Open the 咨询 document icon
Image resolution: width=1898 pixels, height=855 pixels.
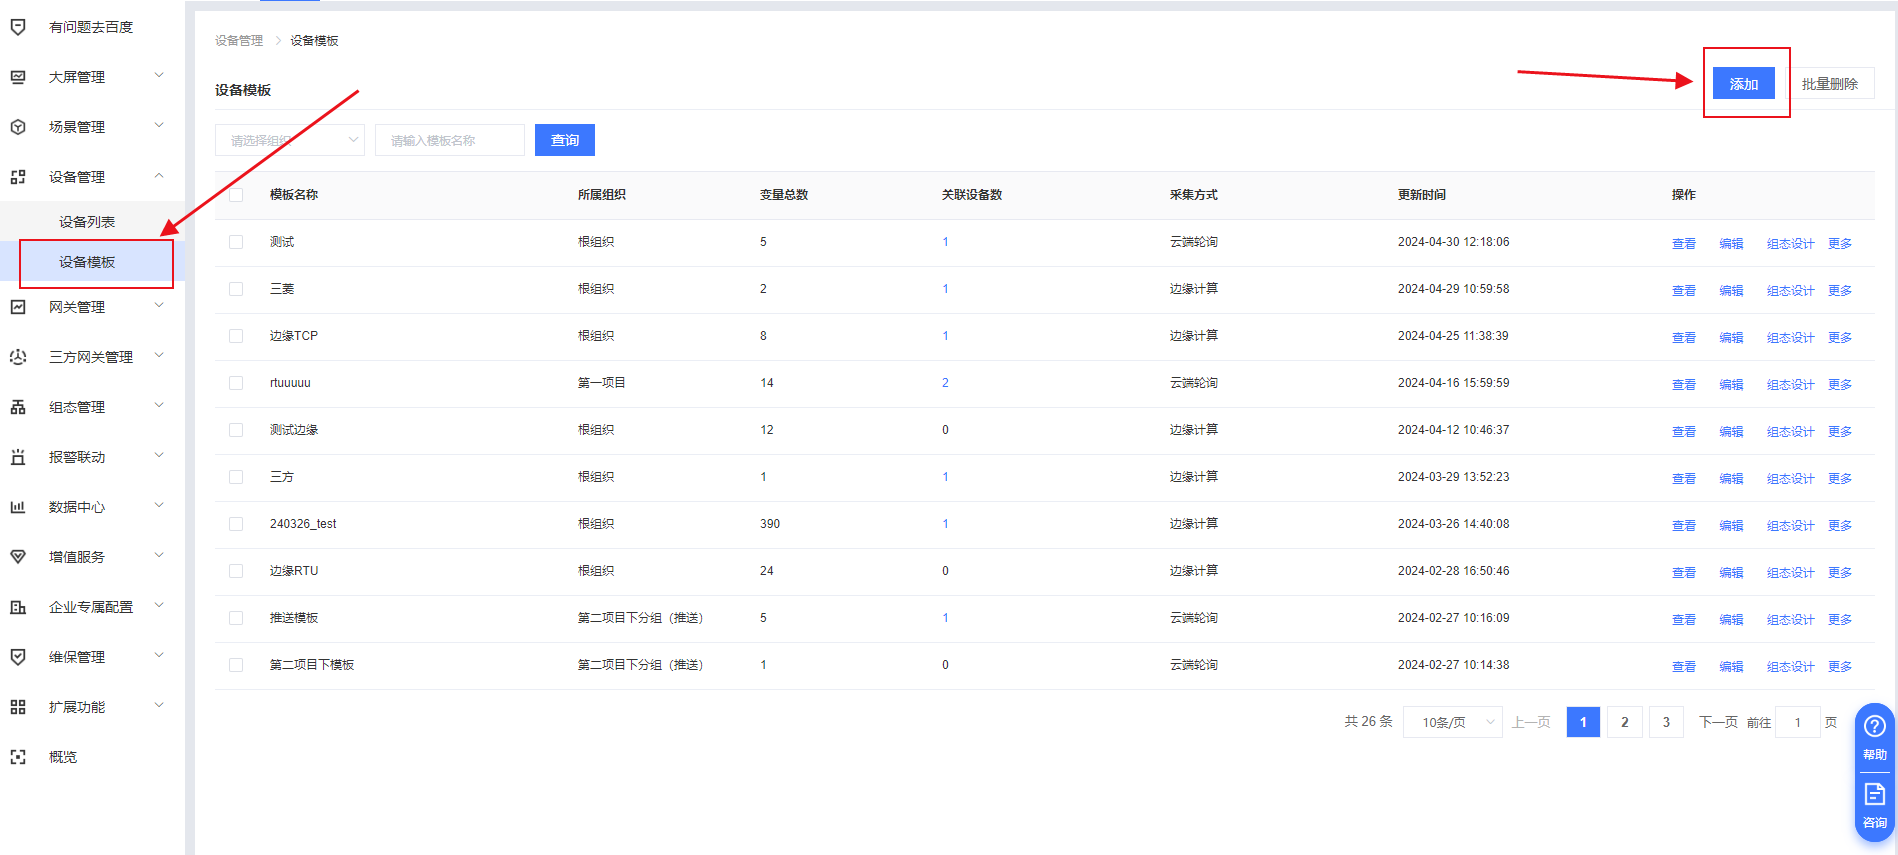1875,795
